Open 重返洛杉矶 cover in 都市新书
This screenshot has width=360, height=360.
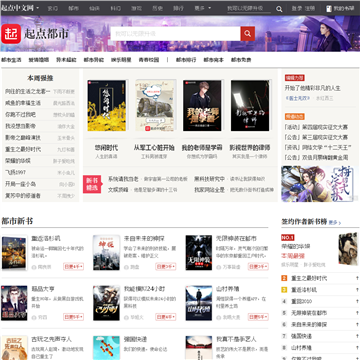point(14,253)
